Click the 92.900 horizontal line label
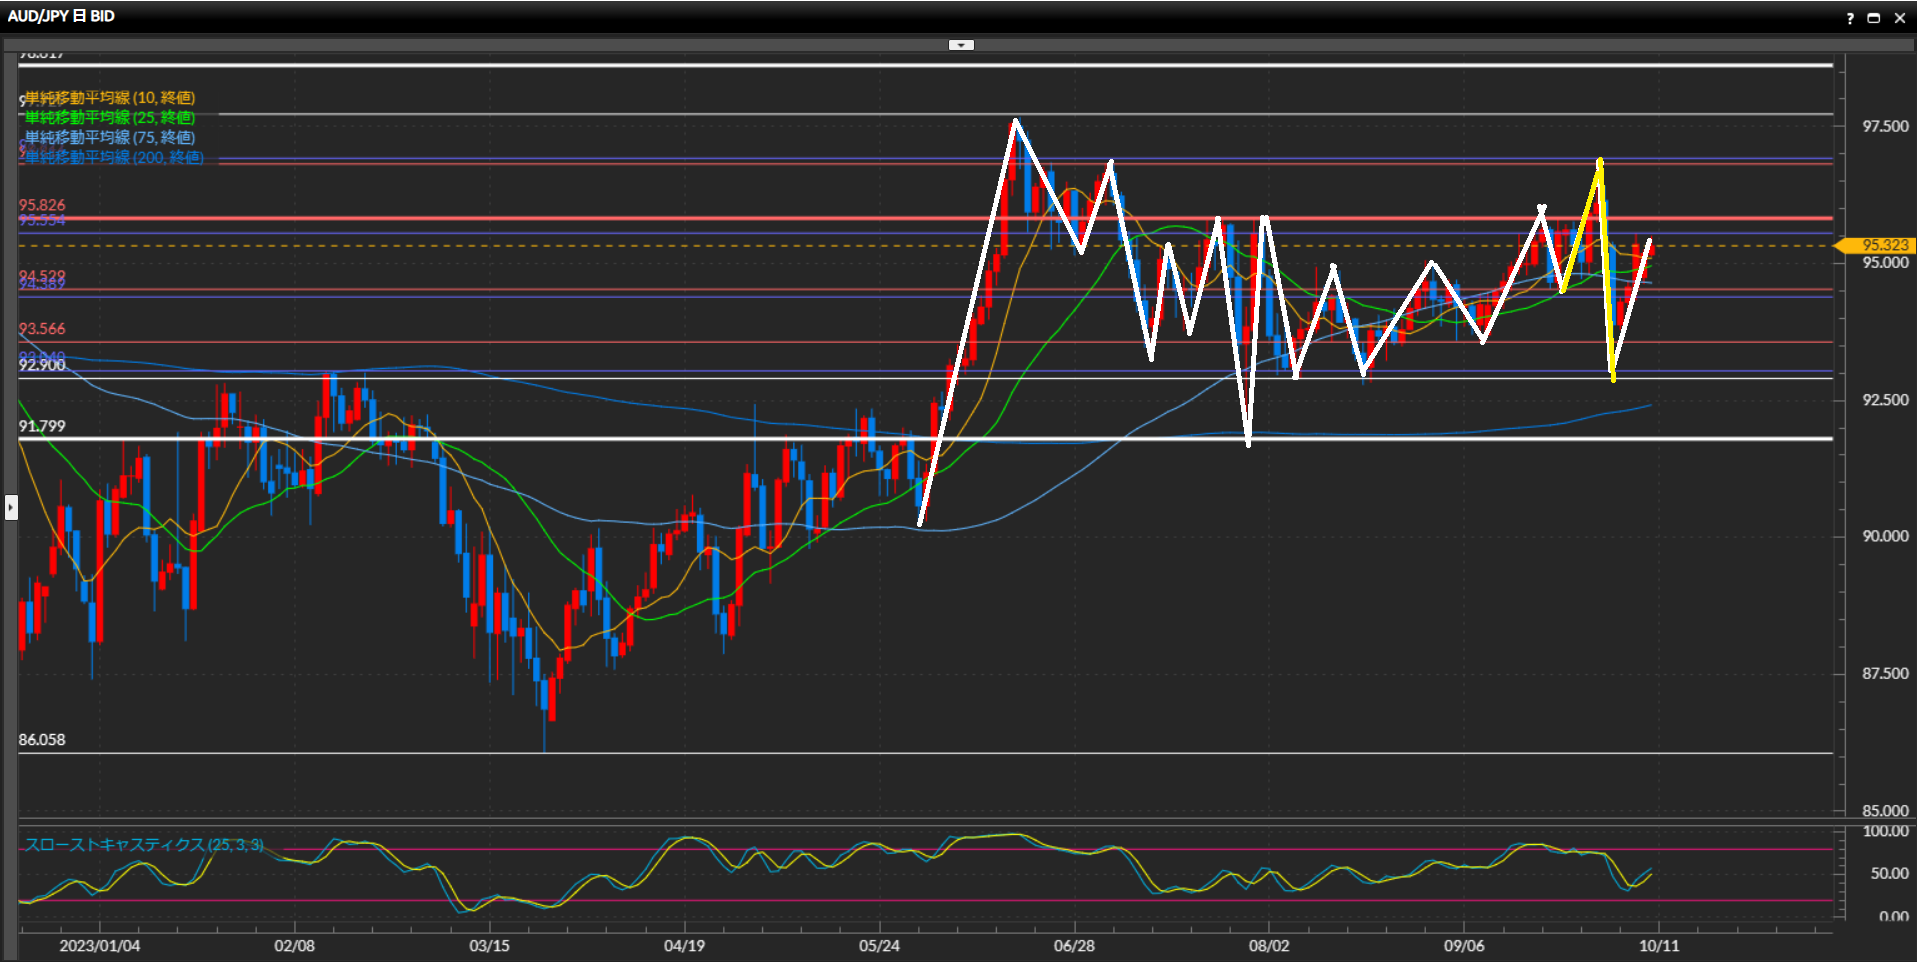The height and width of the screenshot is (962, 1917). click(x=42, y=365)
